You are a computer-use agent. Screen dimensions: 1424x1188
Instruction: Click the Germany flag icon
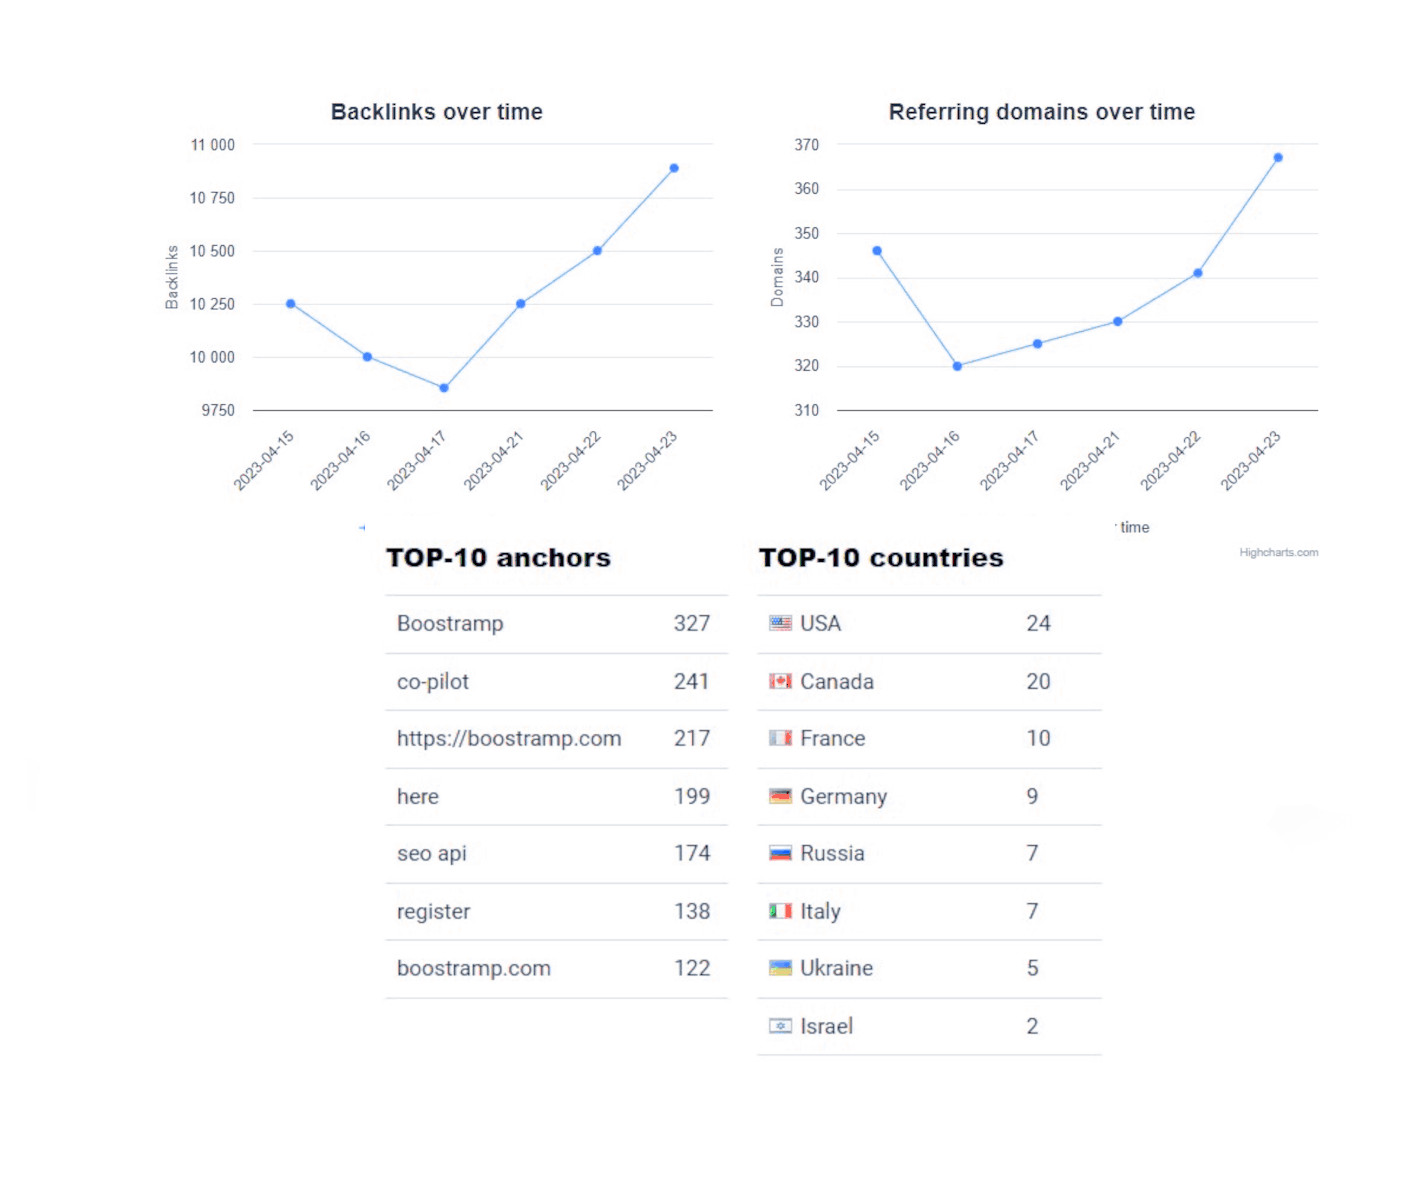coord(779,796)
